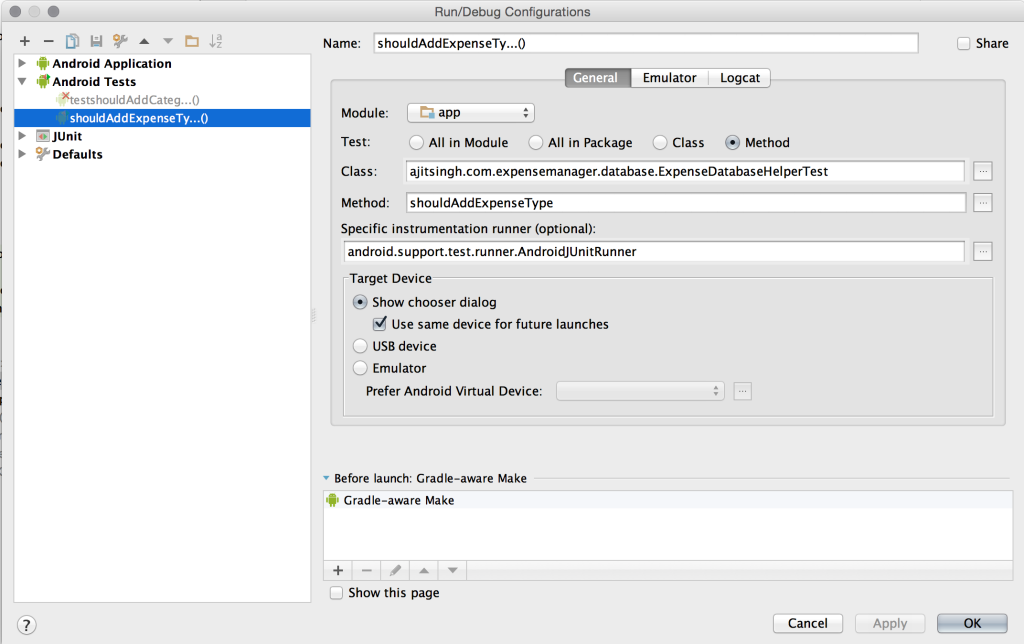Collapse the Before launch section

(326, 479)
